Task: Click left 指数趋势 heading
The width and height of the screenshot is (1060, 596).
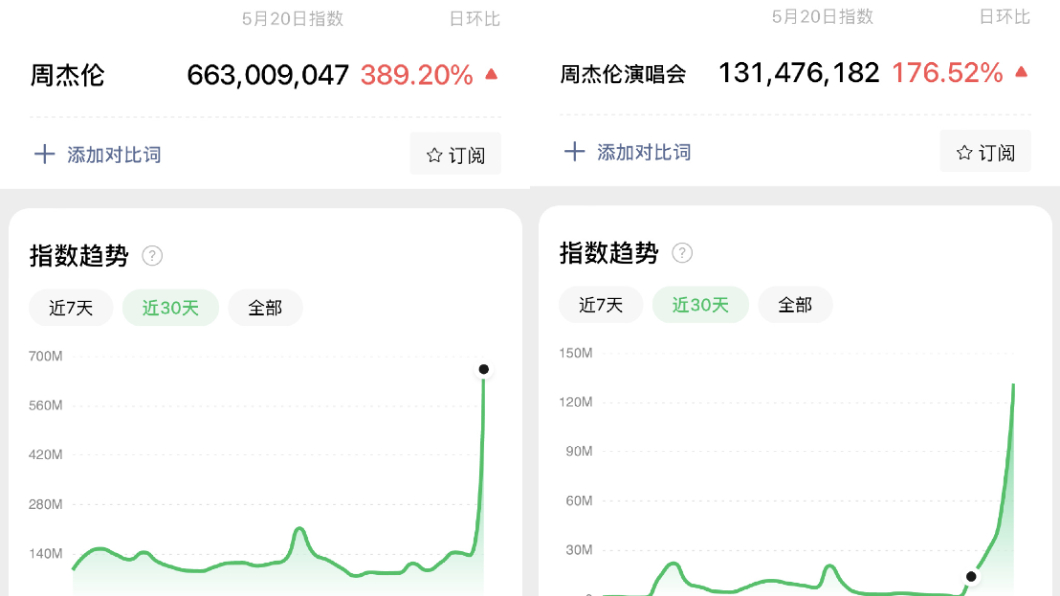Action: 79,256
